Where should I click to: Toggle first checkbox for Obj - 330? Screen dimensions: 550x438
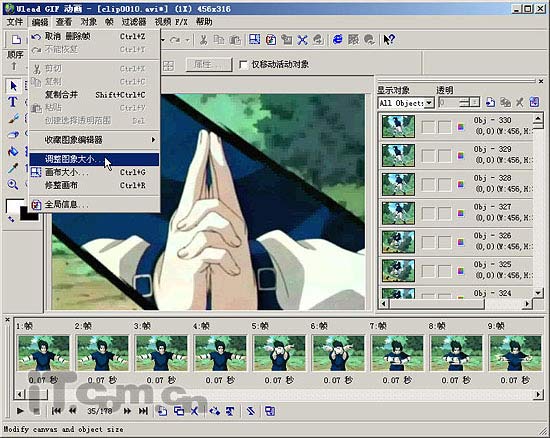pos(428,127)
